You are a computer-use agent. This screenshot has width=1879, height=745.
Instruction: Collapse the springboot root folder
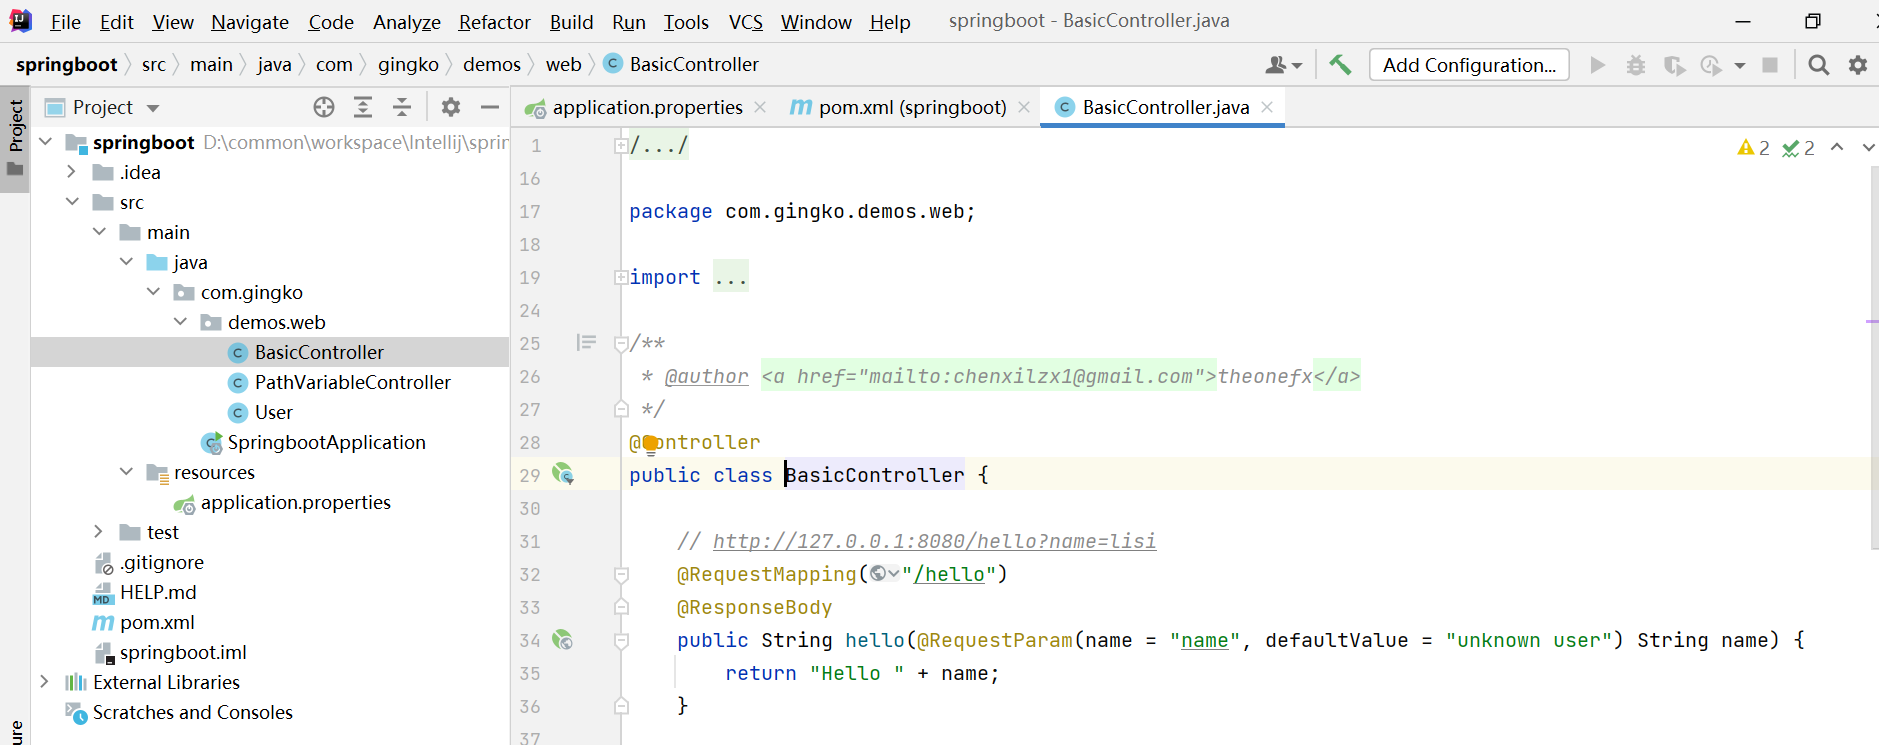[x=46, y=142]
